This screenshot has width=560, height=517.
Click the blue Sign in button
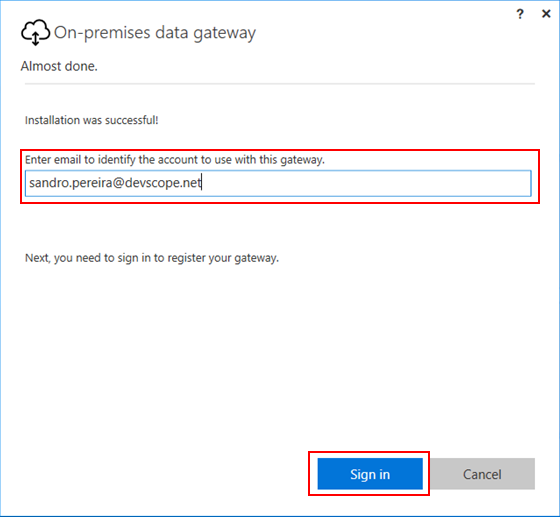[370, 474]
